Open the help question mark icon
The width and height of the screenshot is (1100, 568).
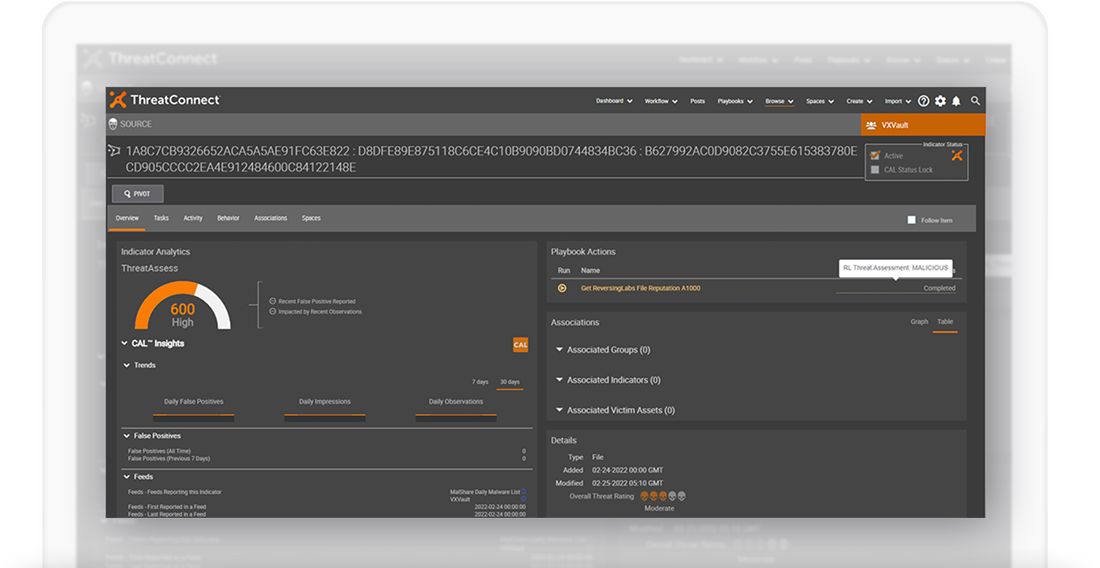[x=924, y=101]
